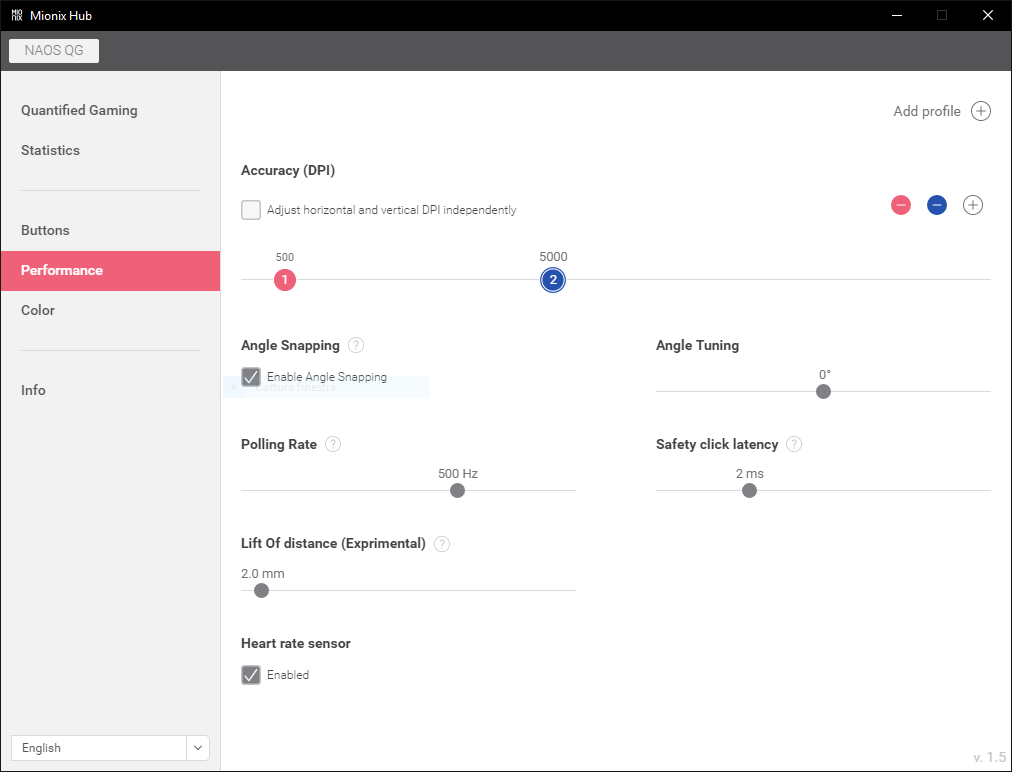Expand the English language dropdown arrow
Image resolution: width=1012 pixels, height=772 pixels.
click(x=198, y=748)
